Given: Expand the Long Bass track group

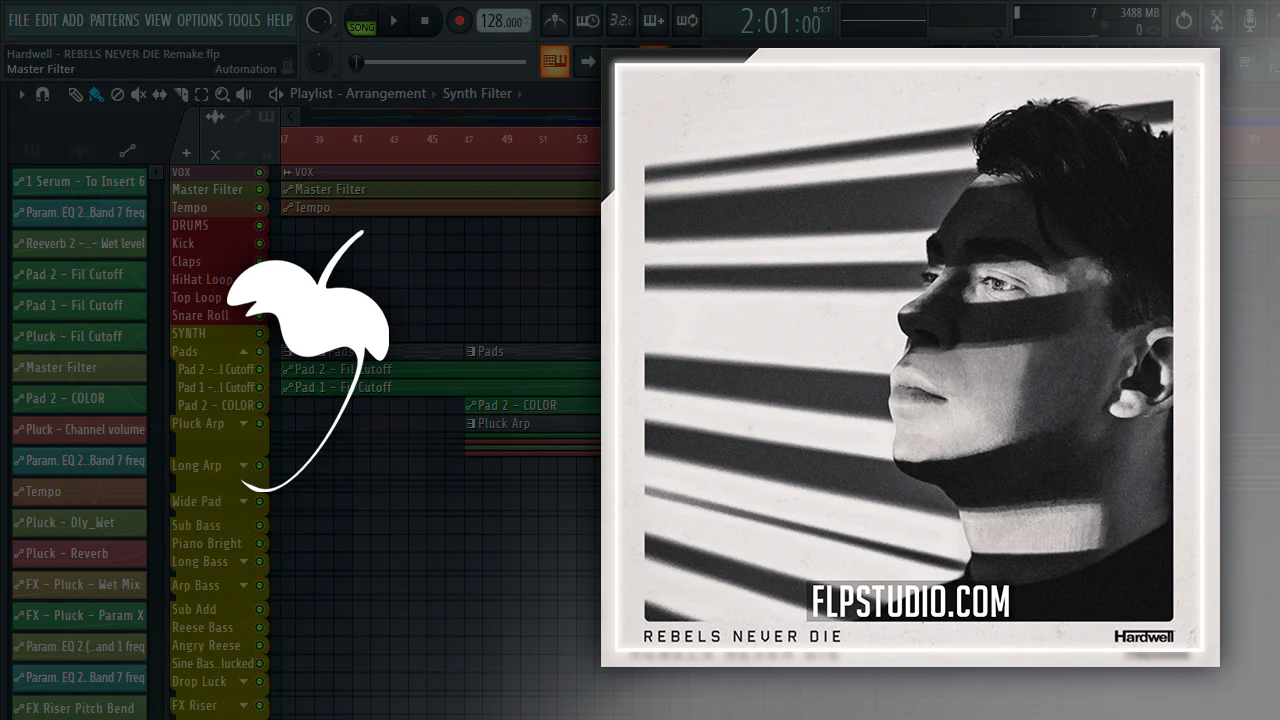Looking at the screenshot, I should [x=243, y=562].
